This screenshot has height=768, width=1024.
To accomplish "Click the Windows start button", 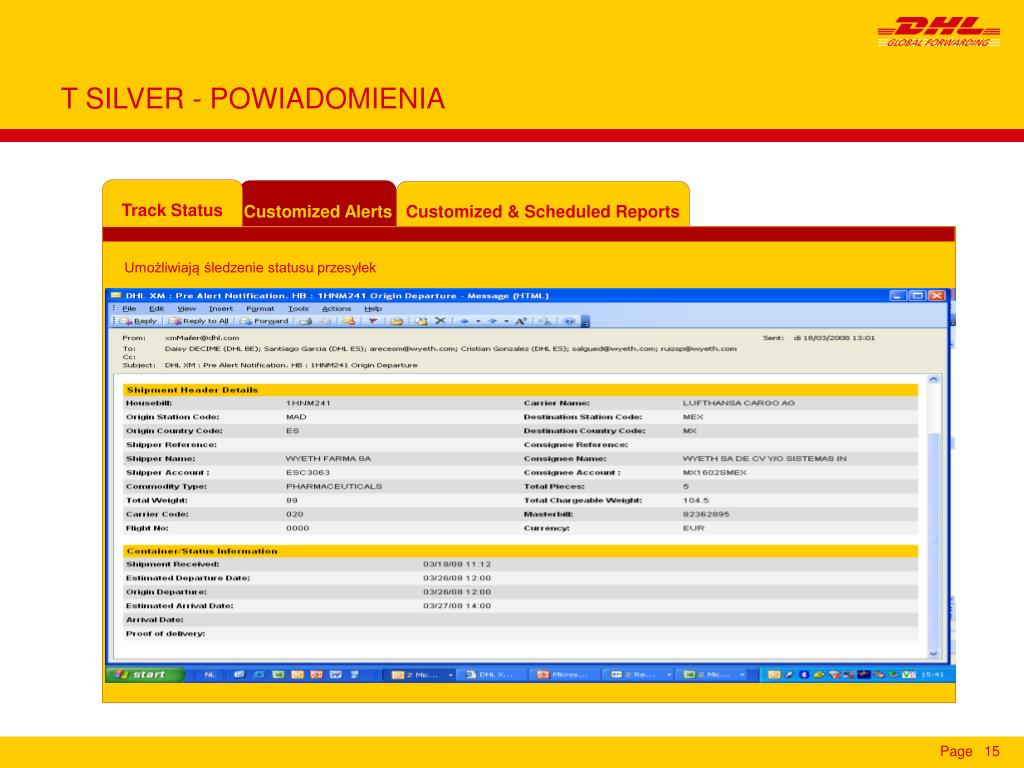I will click(144, 675).
